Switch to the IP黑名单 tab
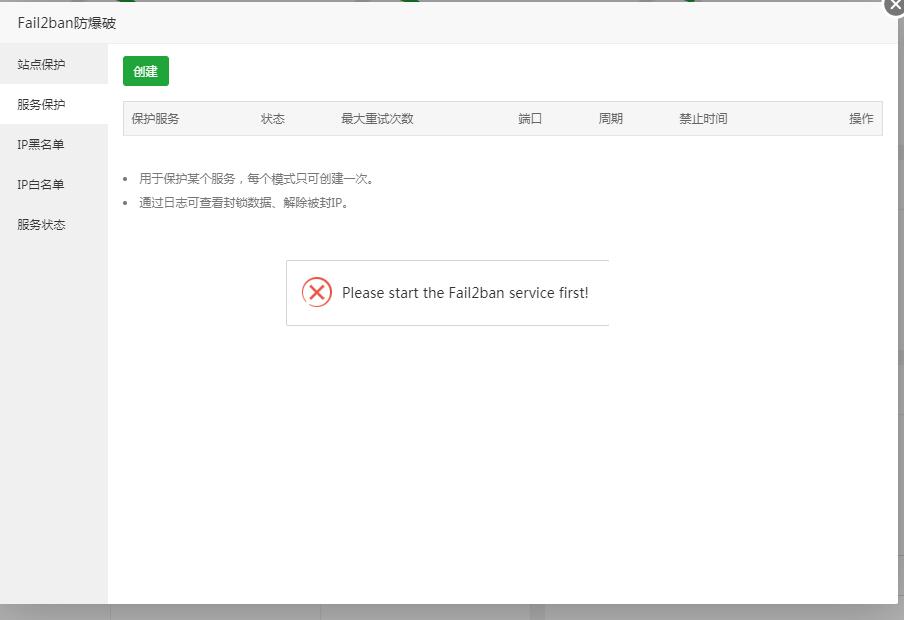The height and width of the screenshot is (620, 904). [x=54, y=144]
